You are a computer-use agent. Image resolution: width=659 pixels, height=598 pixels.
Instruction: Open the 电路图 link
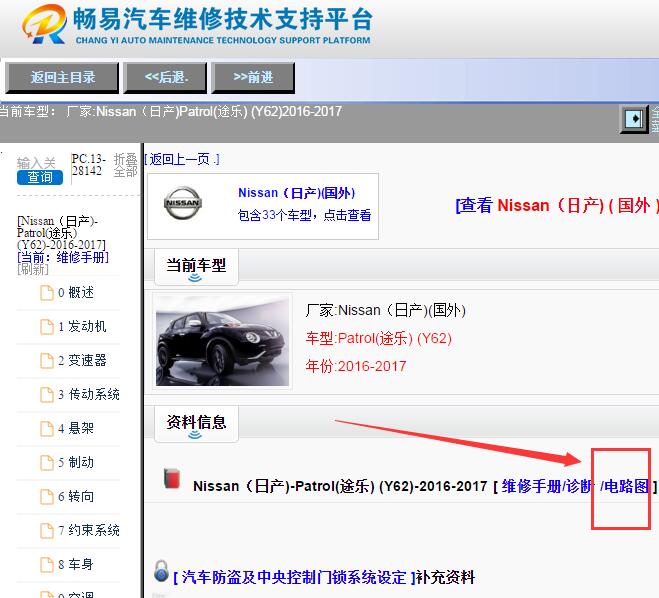(x=627, y=486)
